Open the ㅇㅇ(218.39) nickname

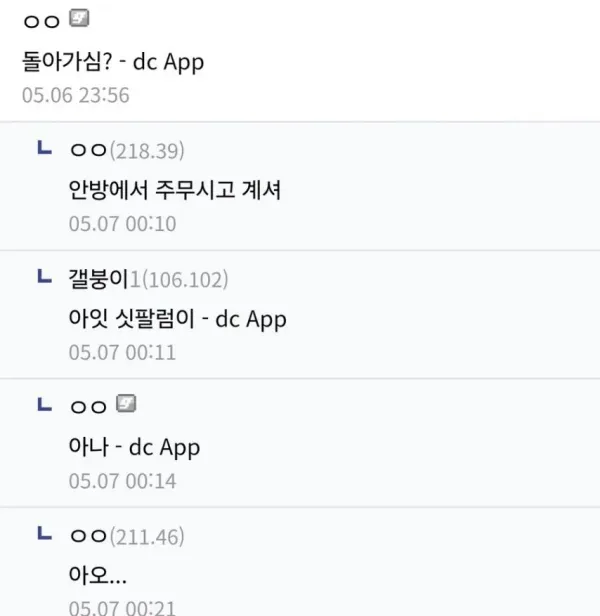click(x=127, y=150)
